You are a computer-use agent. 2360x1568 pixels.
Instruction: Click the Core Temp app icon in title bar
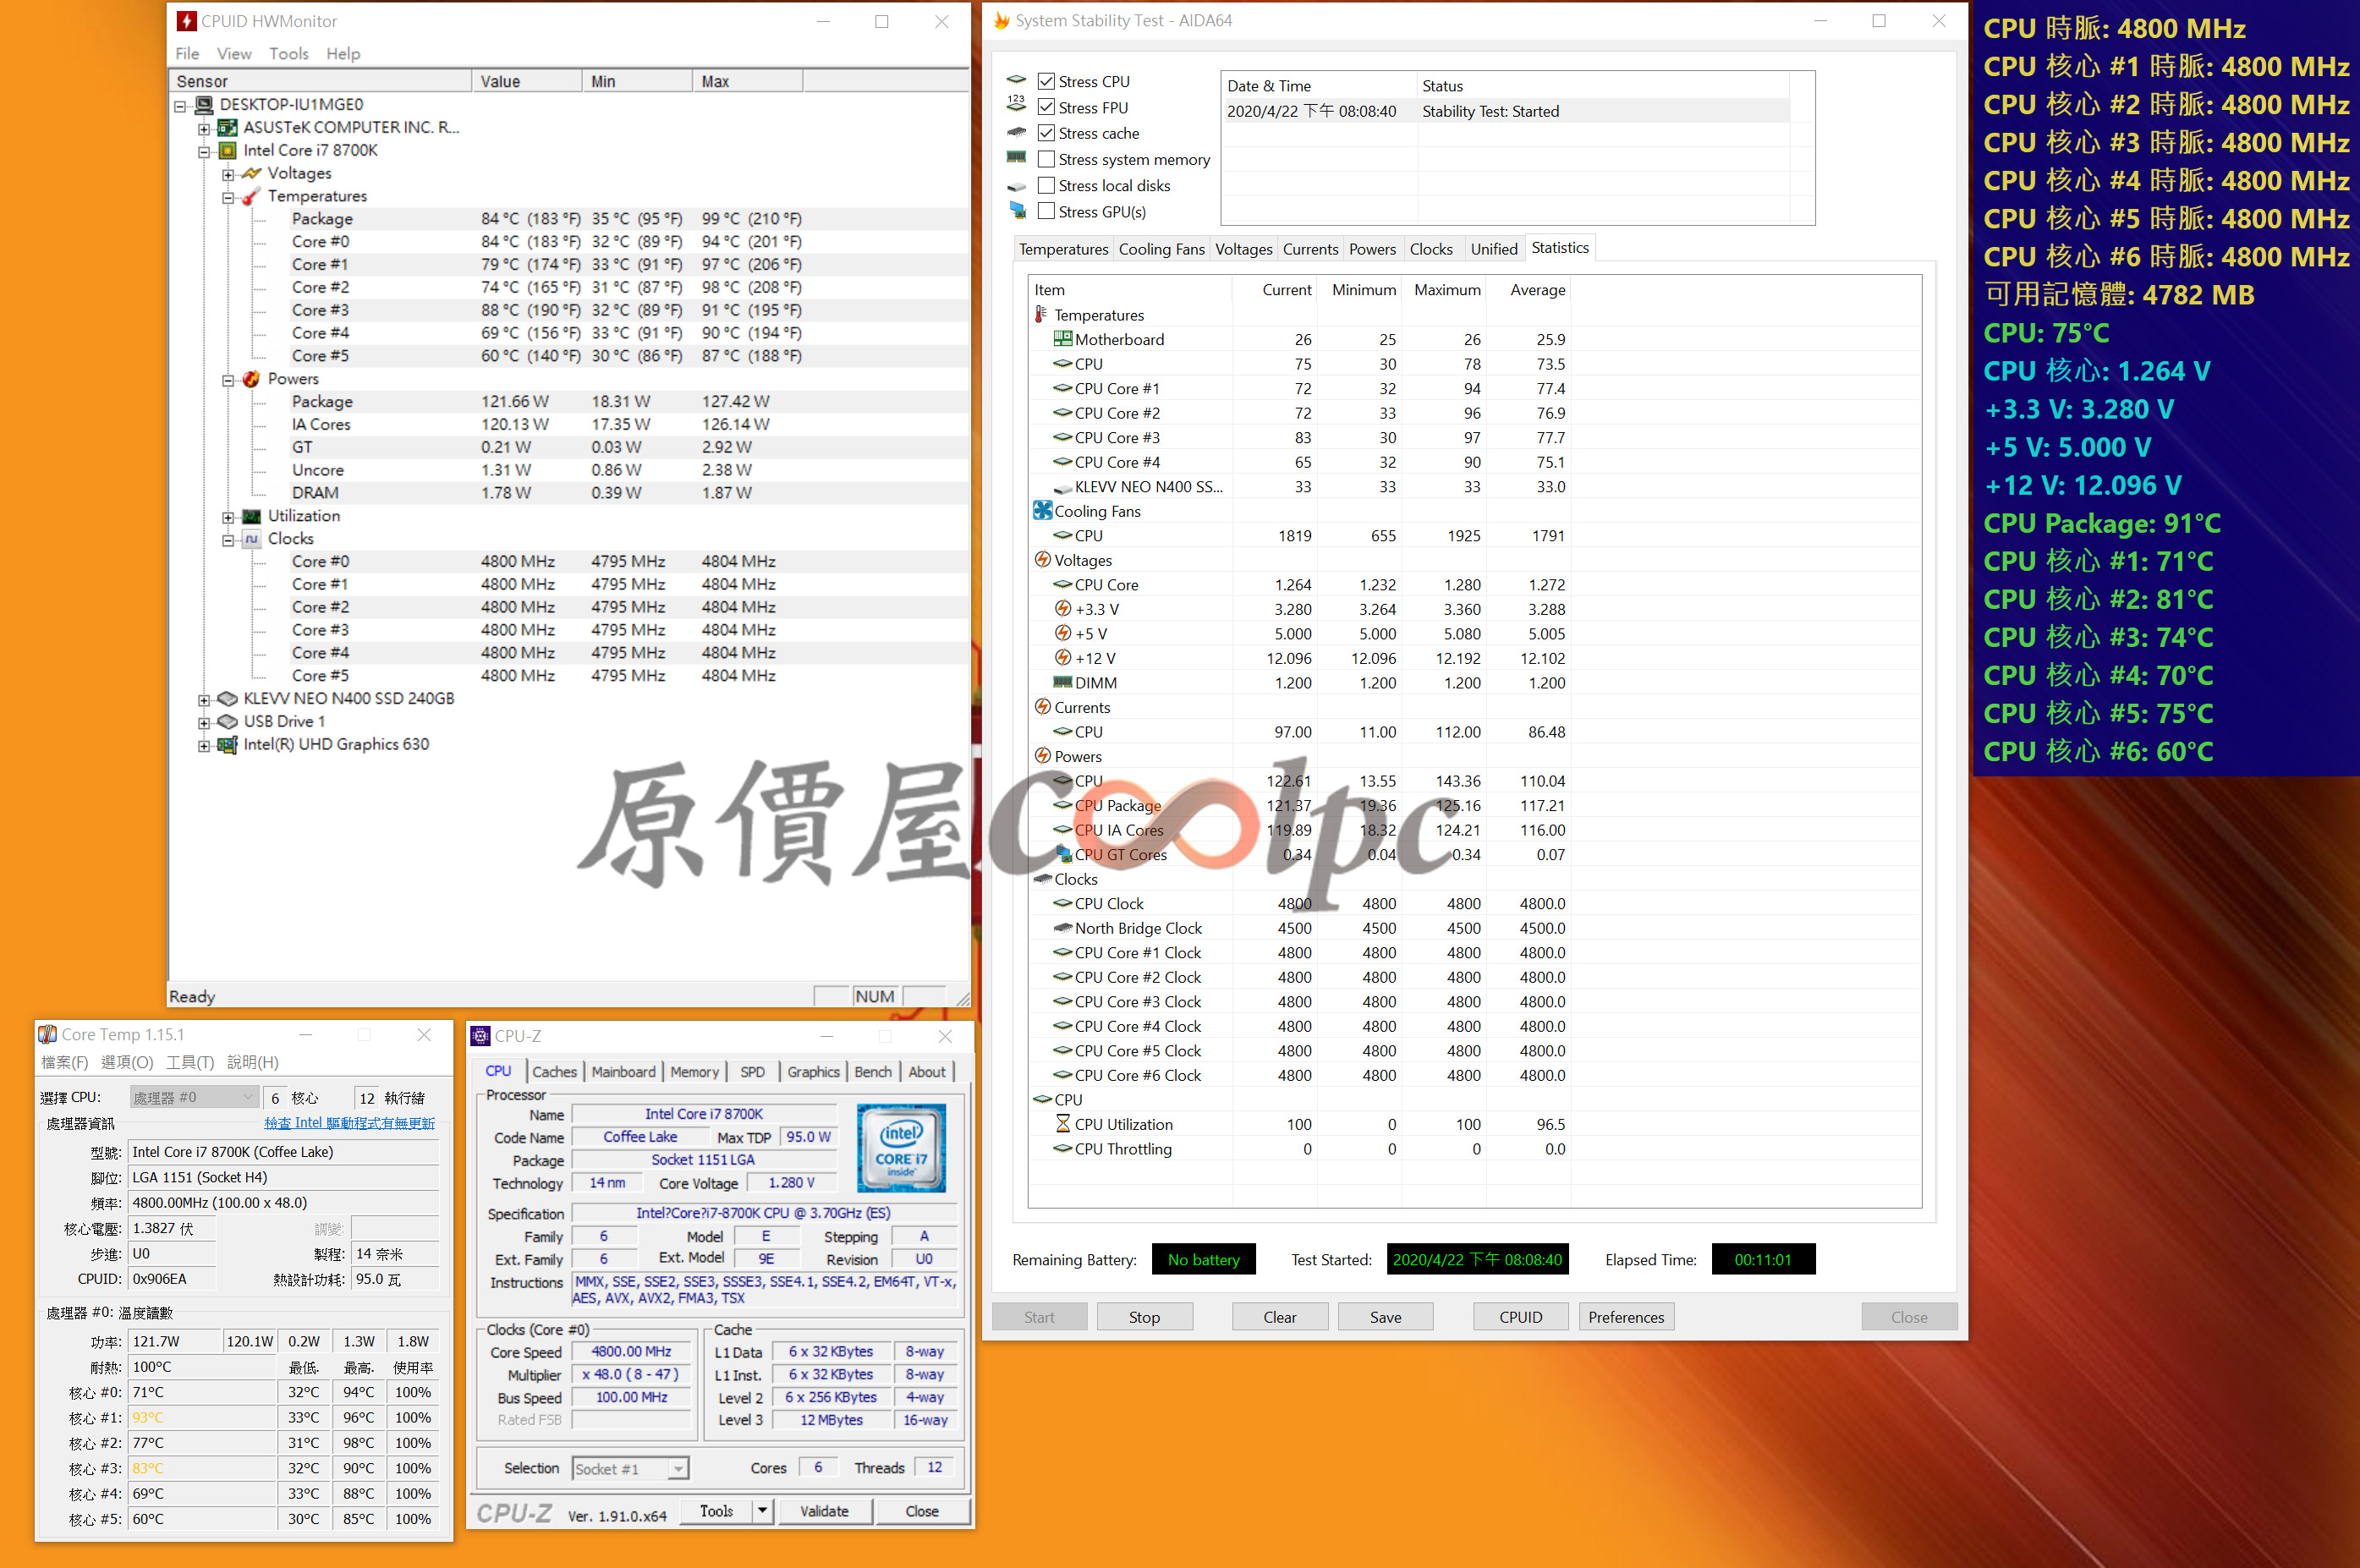47,1034
